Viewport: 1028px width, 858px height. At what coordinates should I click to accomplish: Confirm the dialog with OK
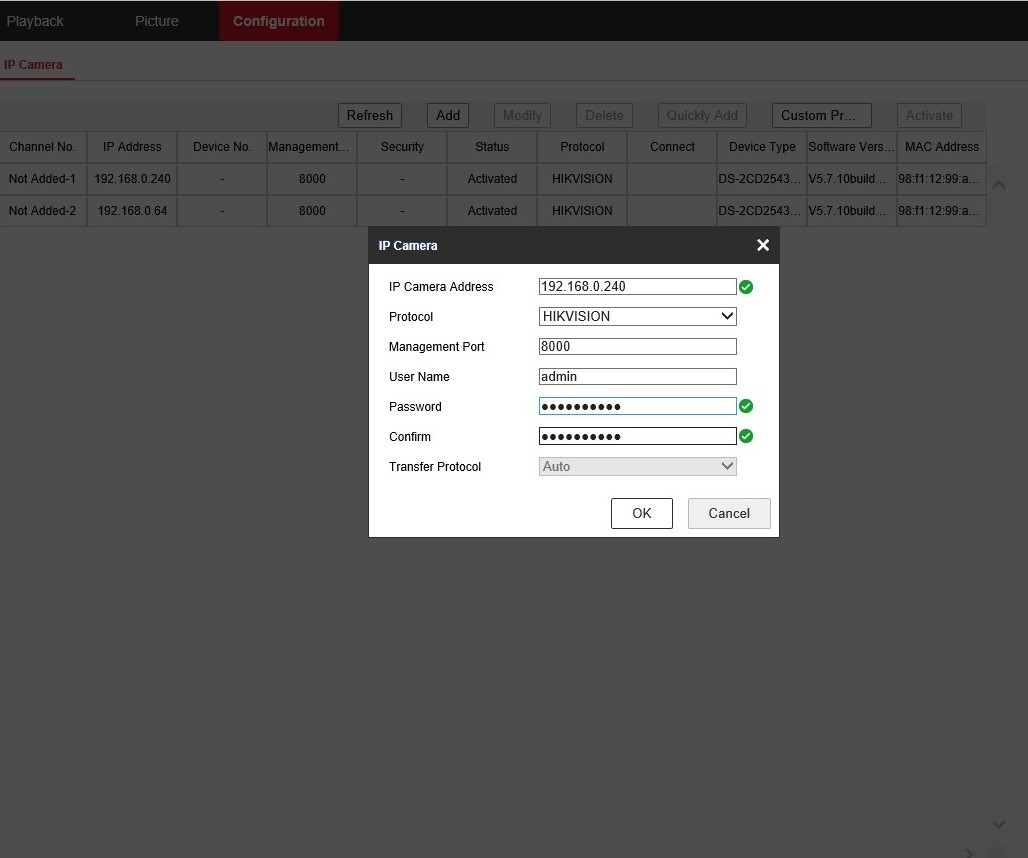point(641,513)
